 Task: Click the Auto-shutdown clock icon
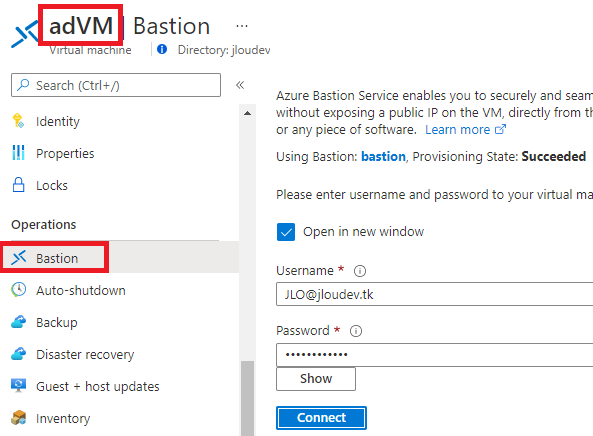(19, 290)
